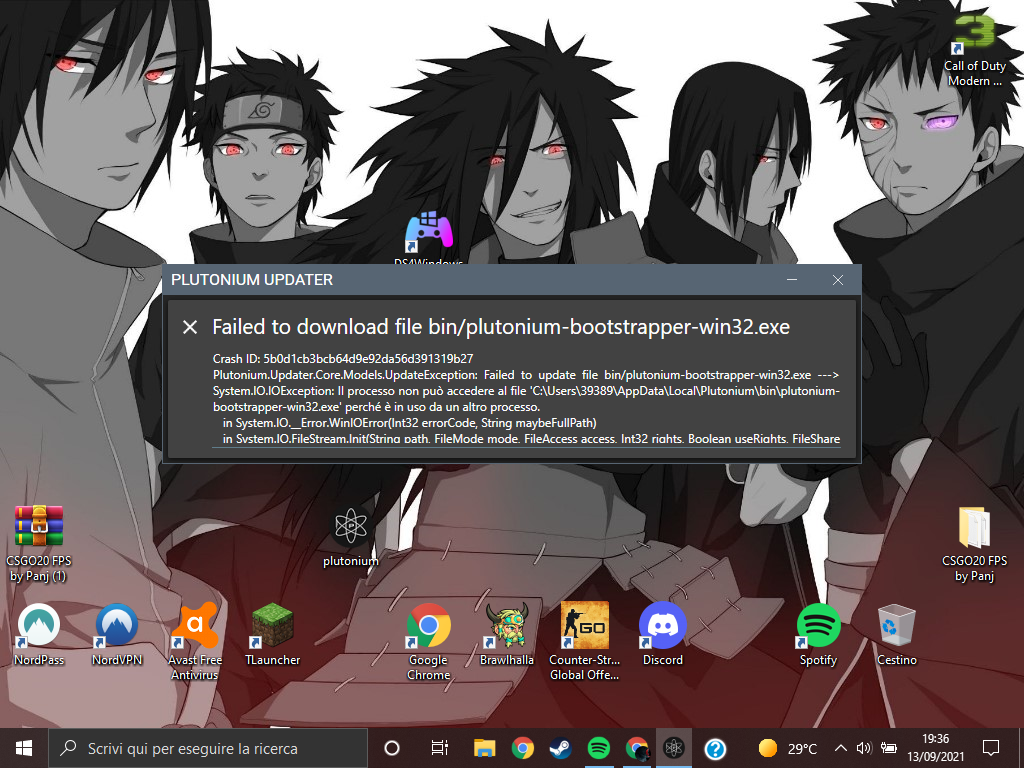
Task: Open the second Chrome profile icon in taskbar
Action: pyautogui.click(x=636, y=748)
